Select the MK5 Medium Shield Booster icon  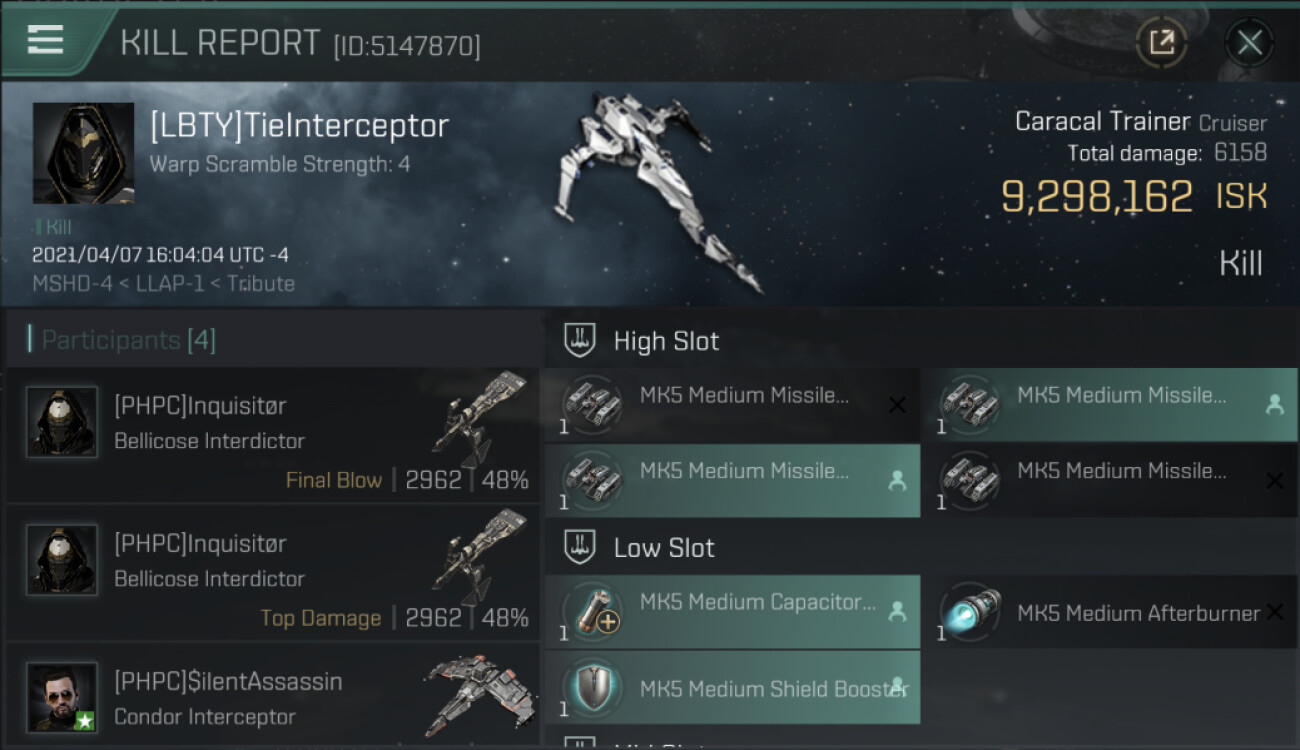593,688
